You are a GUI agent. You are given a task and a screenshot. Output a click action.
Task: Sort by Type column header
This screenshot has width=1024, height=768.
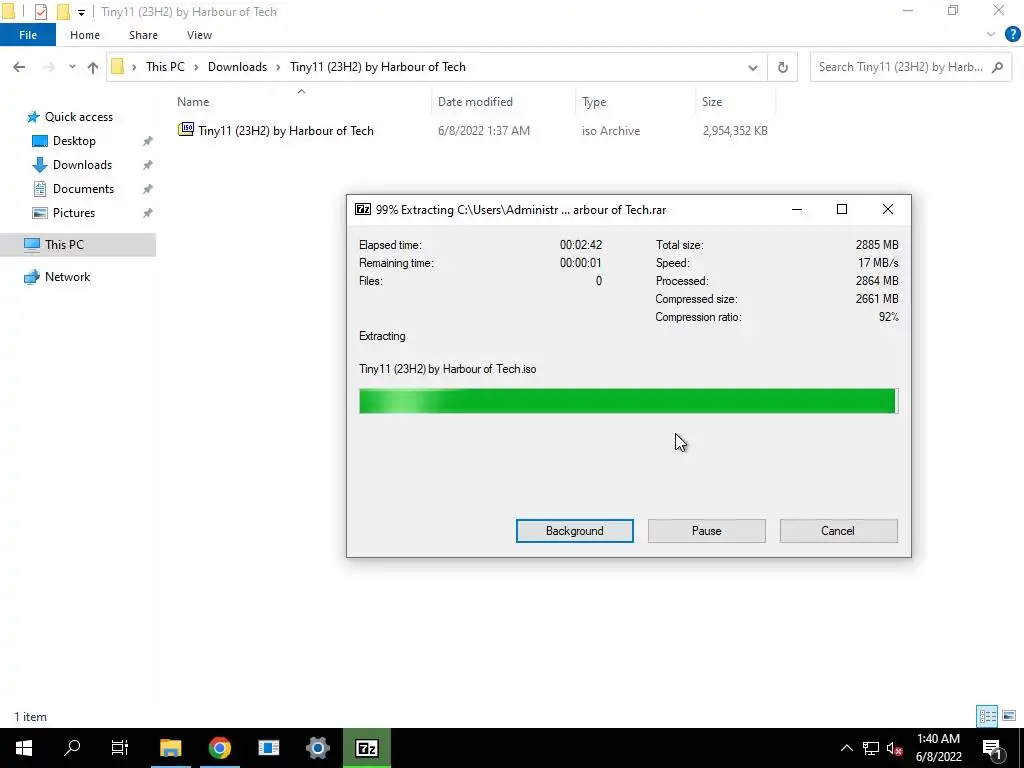point(635,102)
